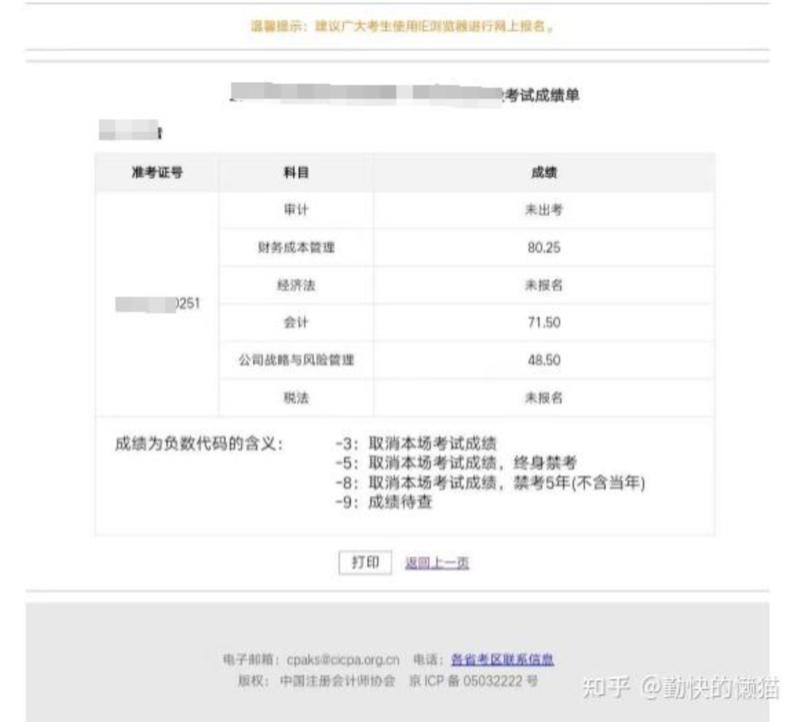
Task: Select the cpaks@cicpa.org.cn email address
Action: 343,659
